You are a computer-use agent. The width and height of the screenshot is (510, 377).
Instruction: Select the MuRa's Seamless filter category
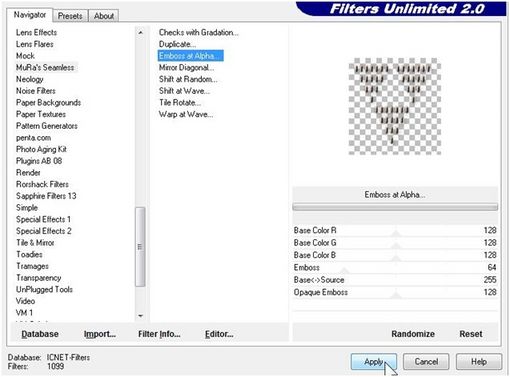45,67
